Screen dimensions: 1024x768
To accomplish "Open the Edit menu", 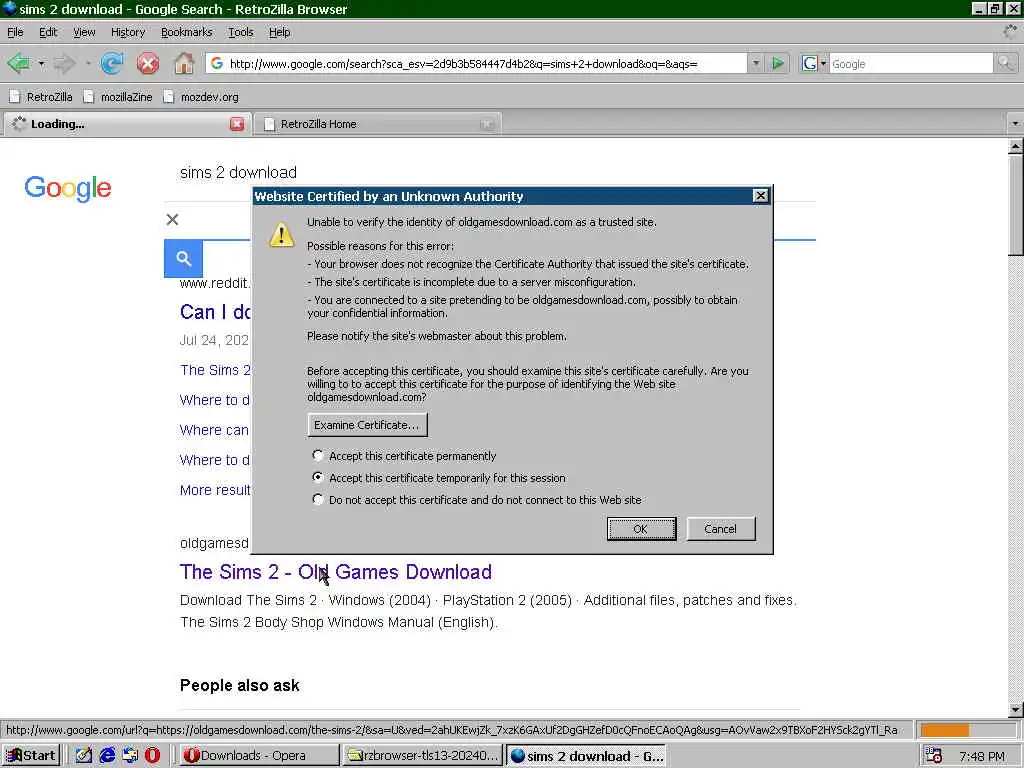I will point(48,32).
